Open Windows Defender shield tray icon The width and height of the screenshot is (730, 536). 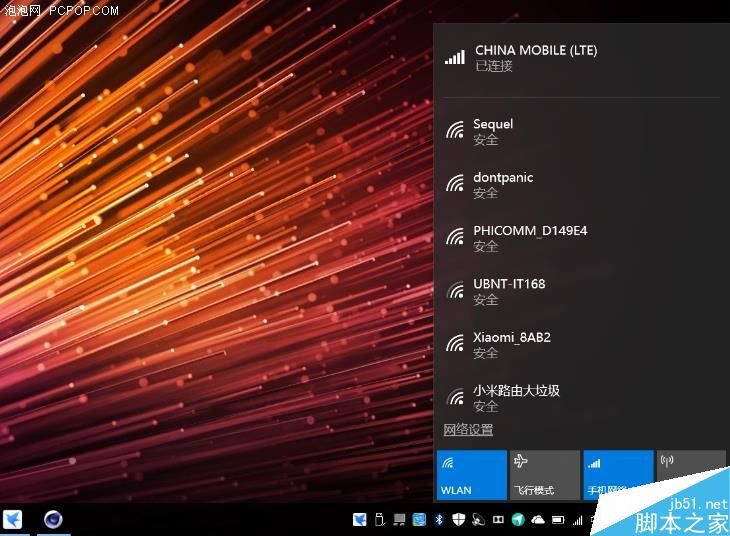tap(459, 520)
